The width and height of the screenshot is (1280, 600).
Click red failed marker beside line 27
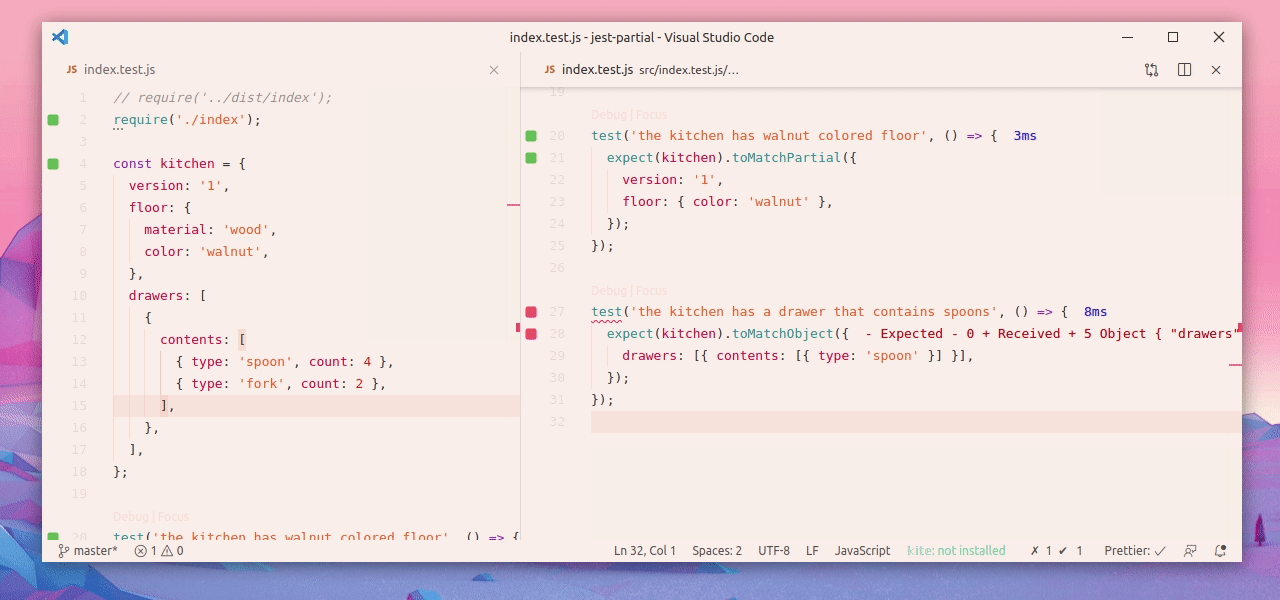(x=531, y=312)
